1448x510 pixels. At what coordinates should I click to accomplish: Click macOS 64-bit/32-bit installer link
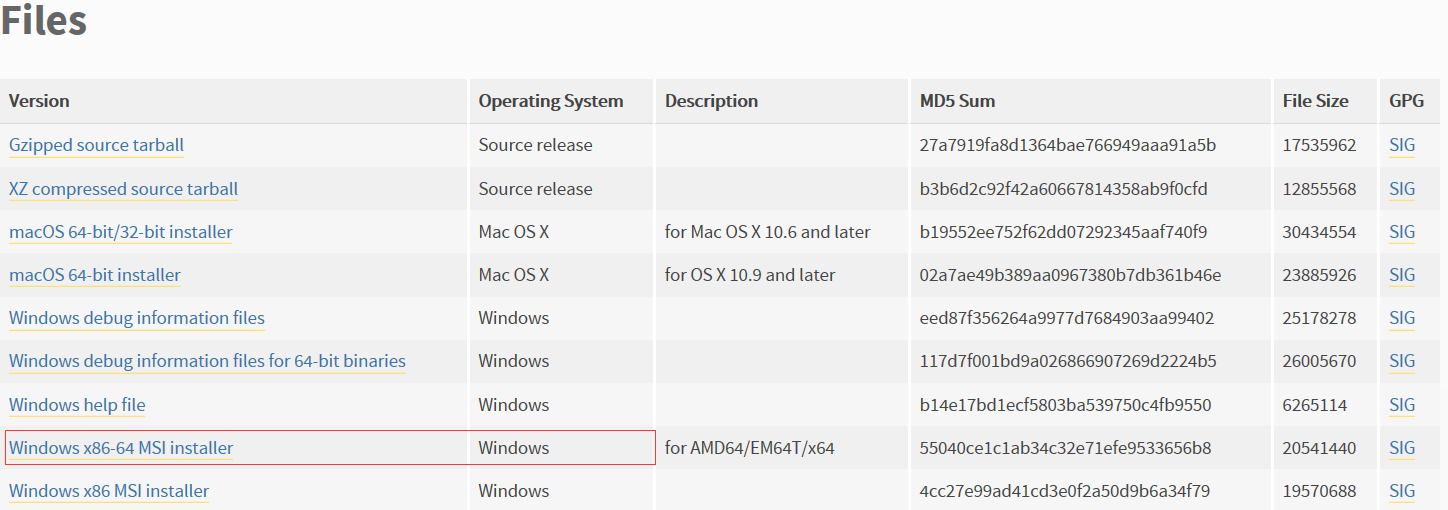120,232
